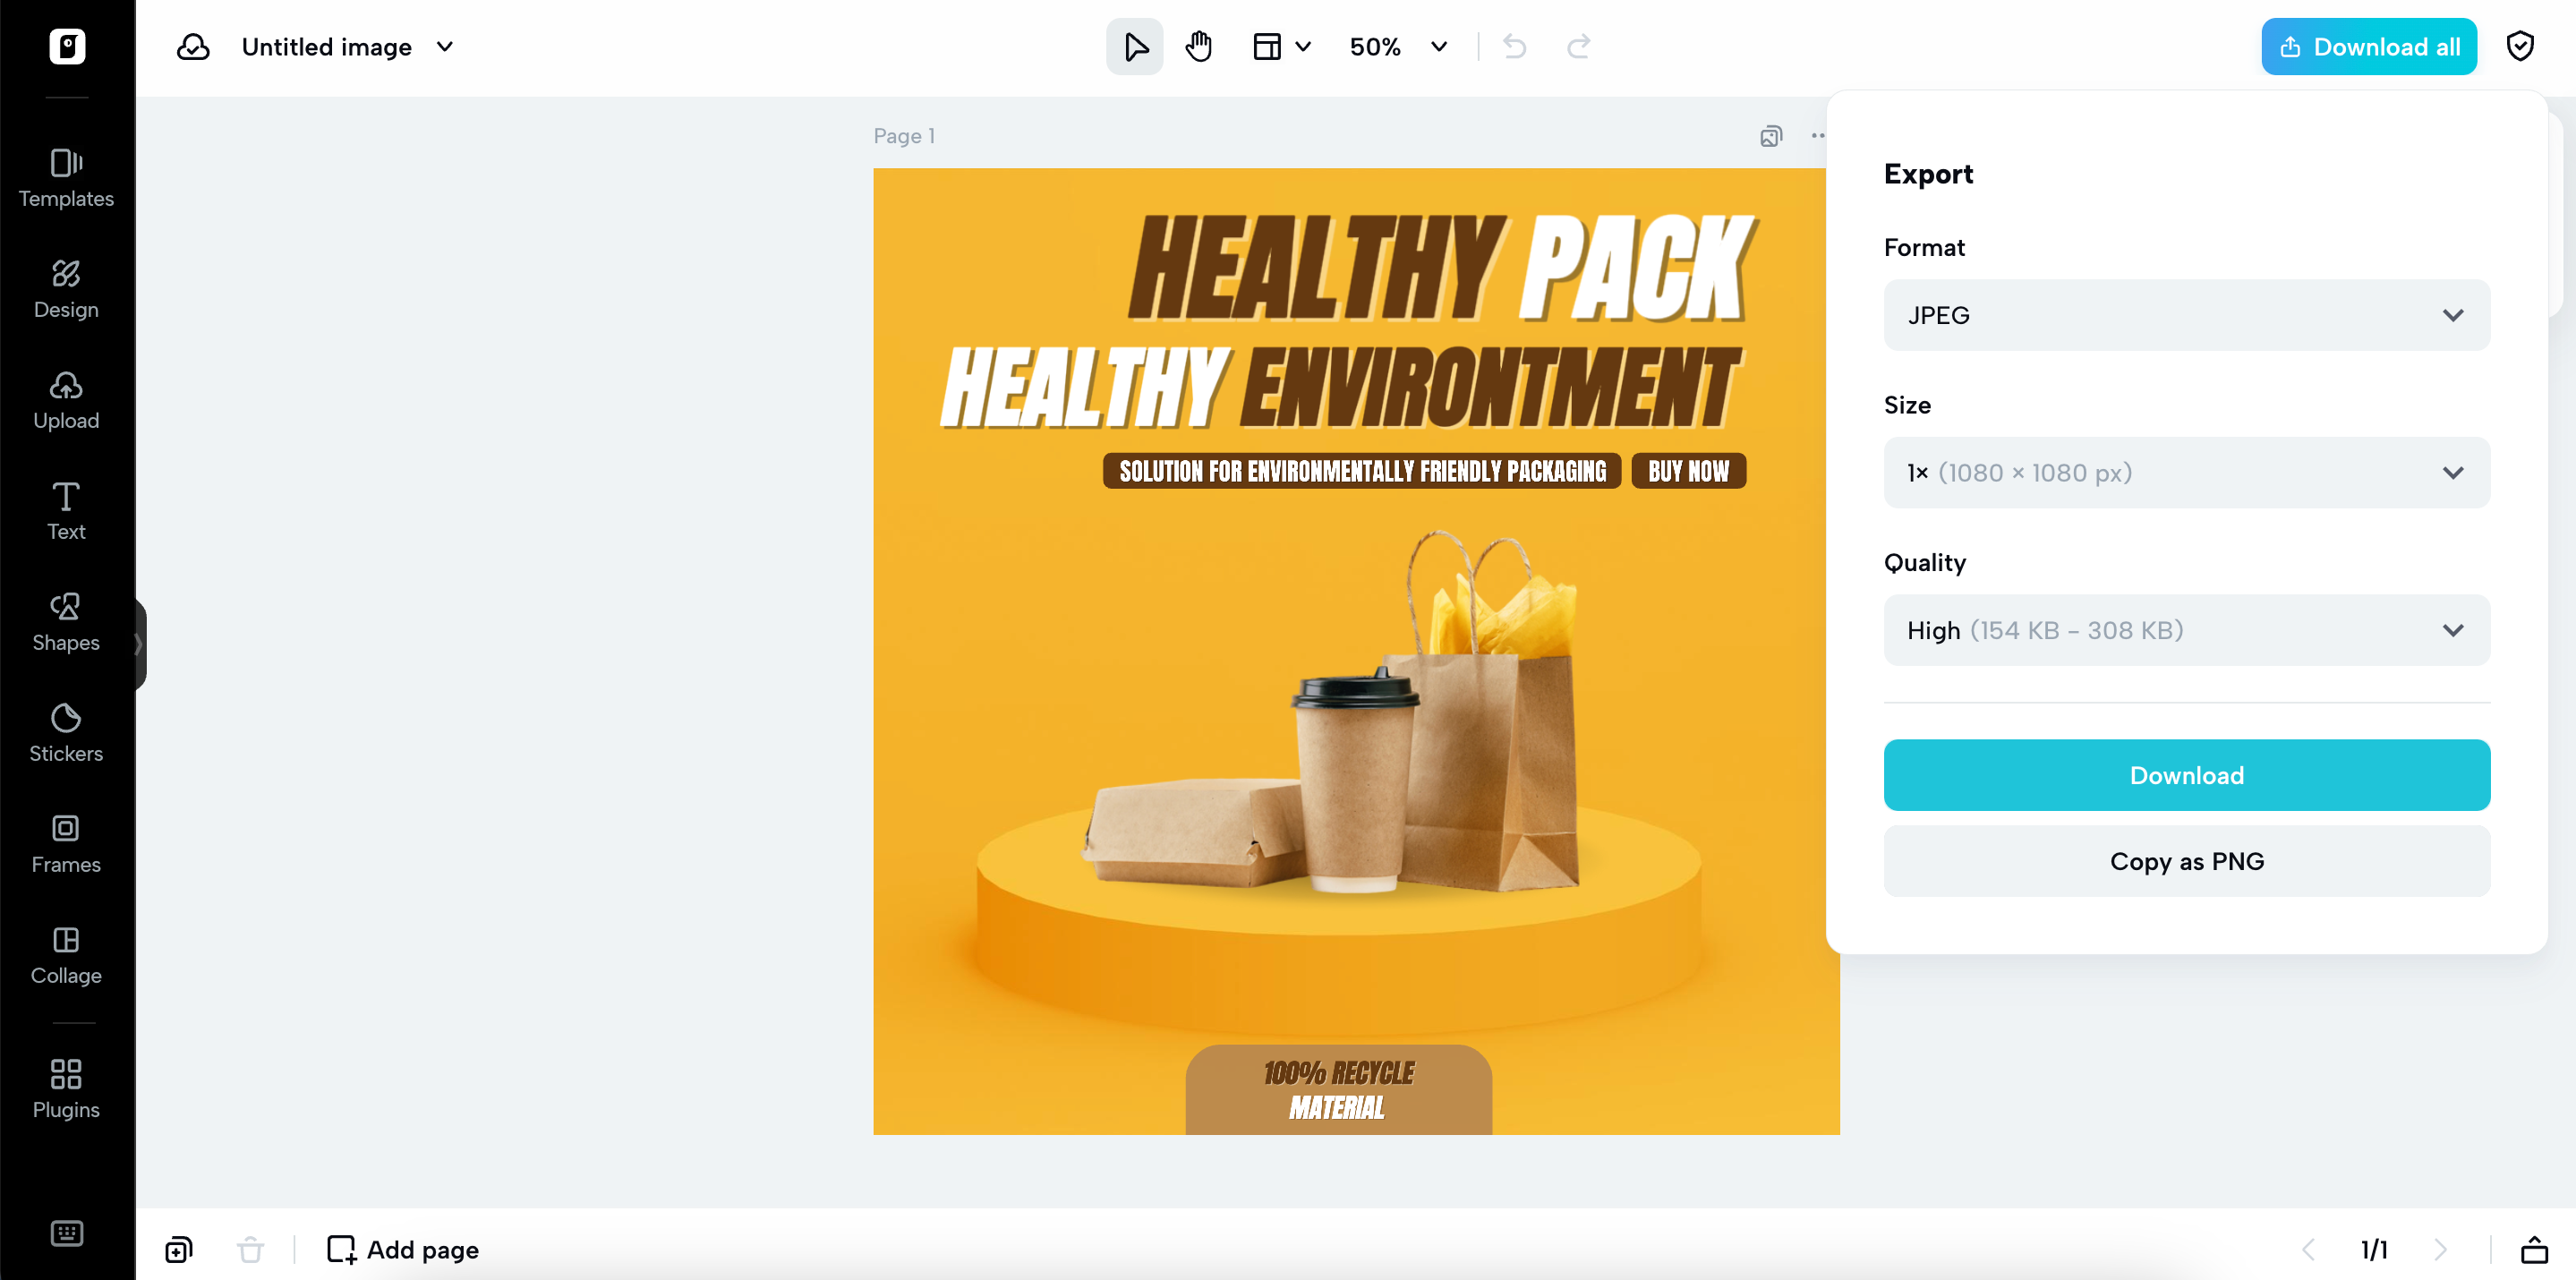
Task: Click the Undo arrow icon
Action: 1513,46
